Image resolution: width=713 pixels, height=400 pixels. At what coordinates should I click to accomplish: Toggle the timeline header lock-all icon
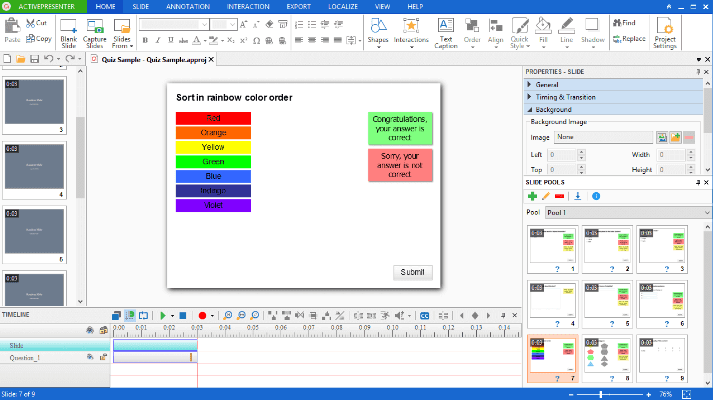[x=104, y=330]
